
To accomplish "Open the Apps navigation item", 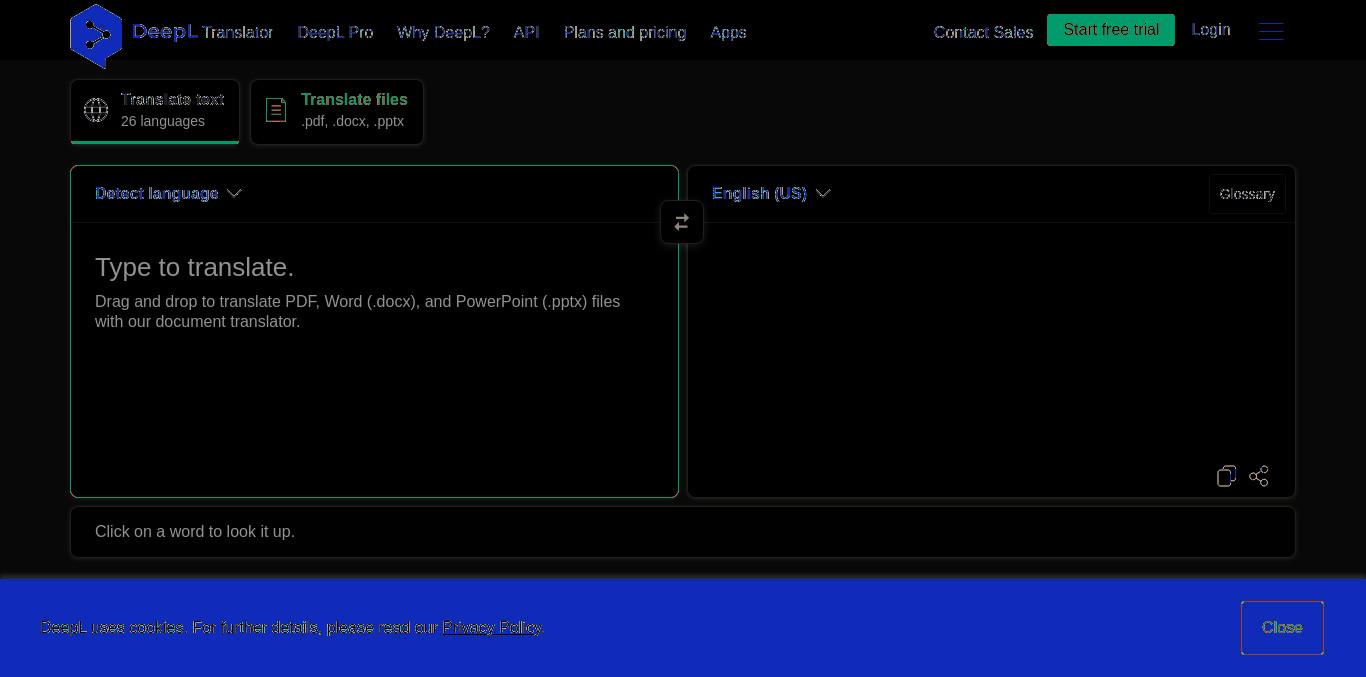I will pyautogui.click(x=728, y=32).
